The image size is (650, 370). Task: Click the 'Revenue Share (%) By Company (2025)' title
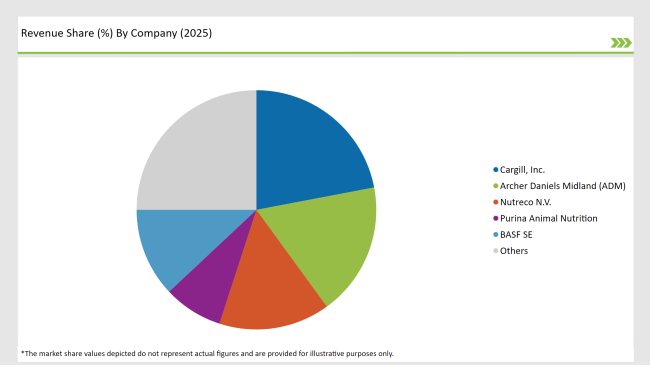click(116, 33)
